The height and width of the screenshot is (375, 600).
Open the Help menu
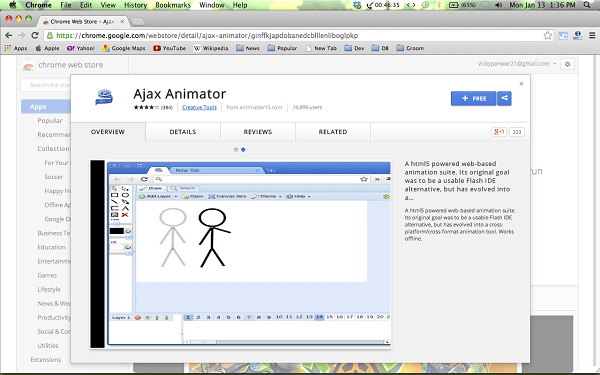(x=240, y=5)
